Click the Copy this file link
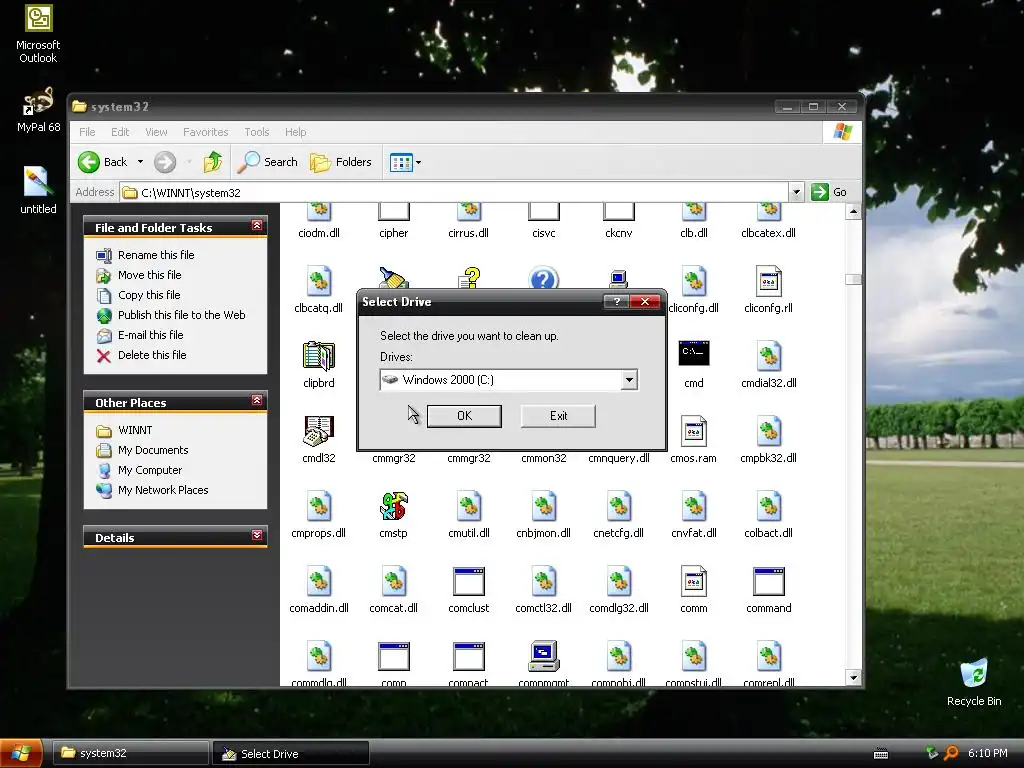 click(x=149, y=295)
